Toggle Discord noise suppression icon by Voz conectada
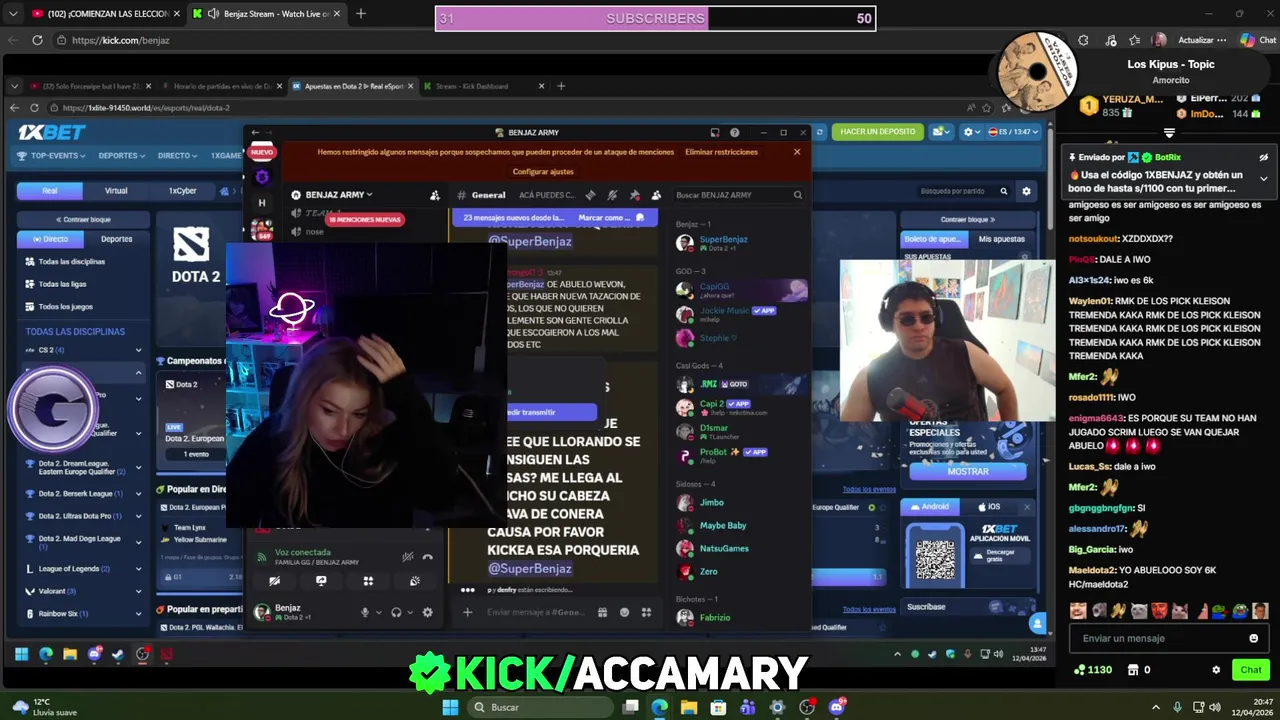The image size is (1280, 720). (x=407, y=557)
